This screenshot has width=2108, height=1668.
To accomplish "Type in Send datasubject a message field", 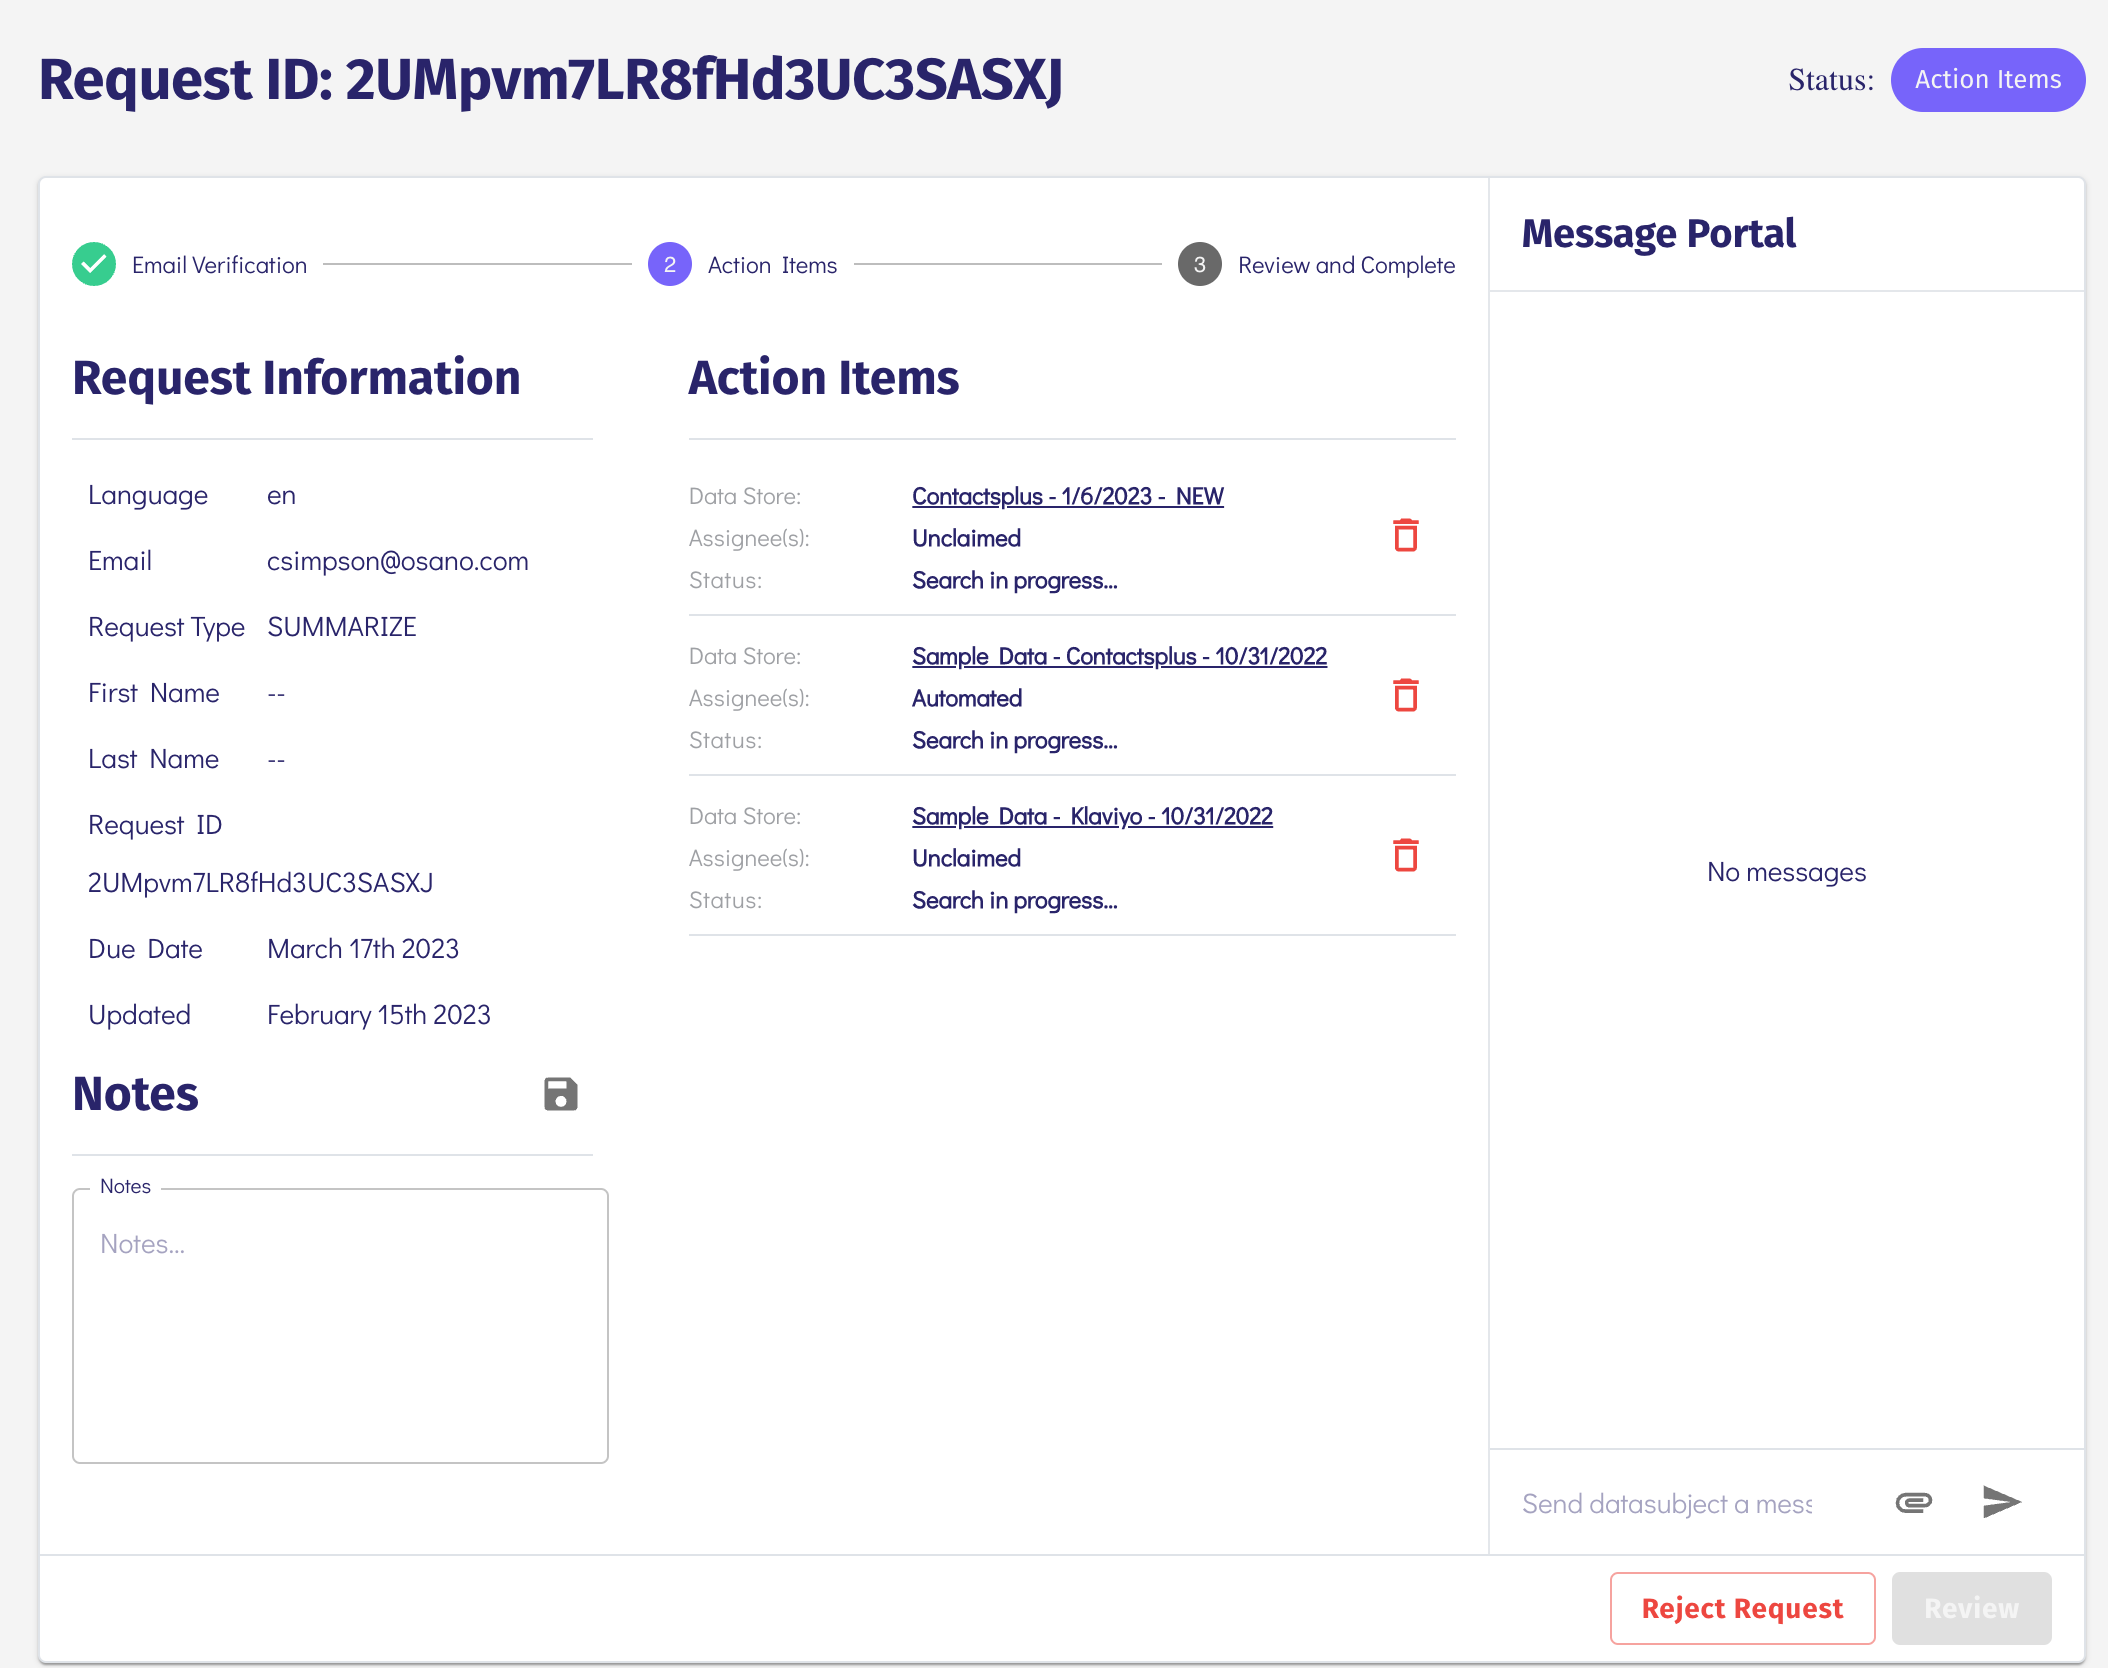I will pos(1667,1504).
